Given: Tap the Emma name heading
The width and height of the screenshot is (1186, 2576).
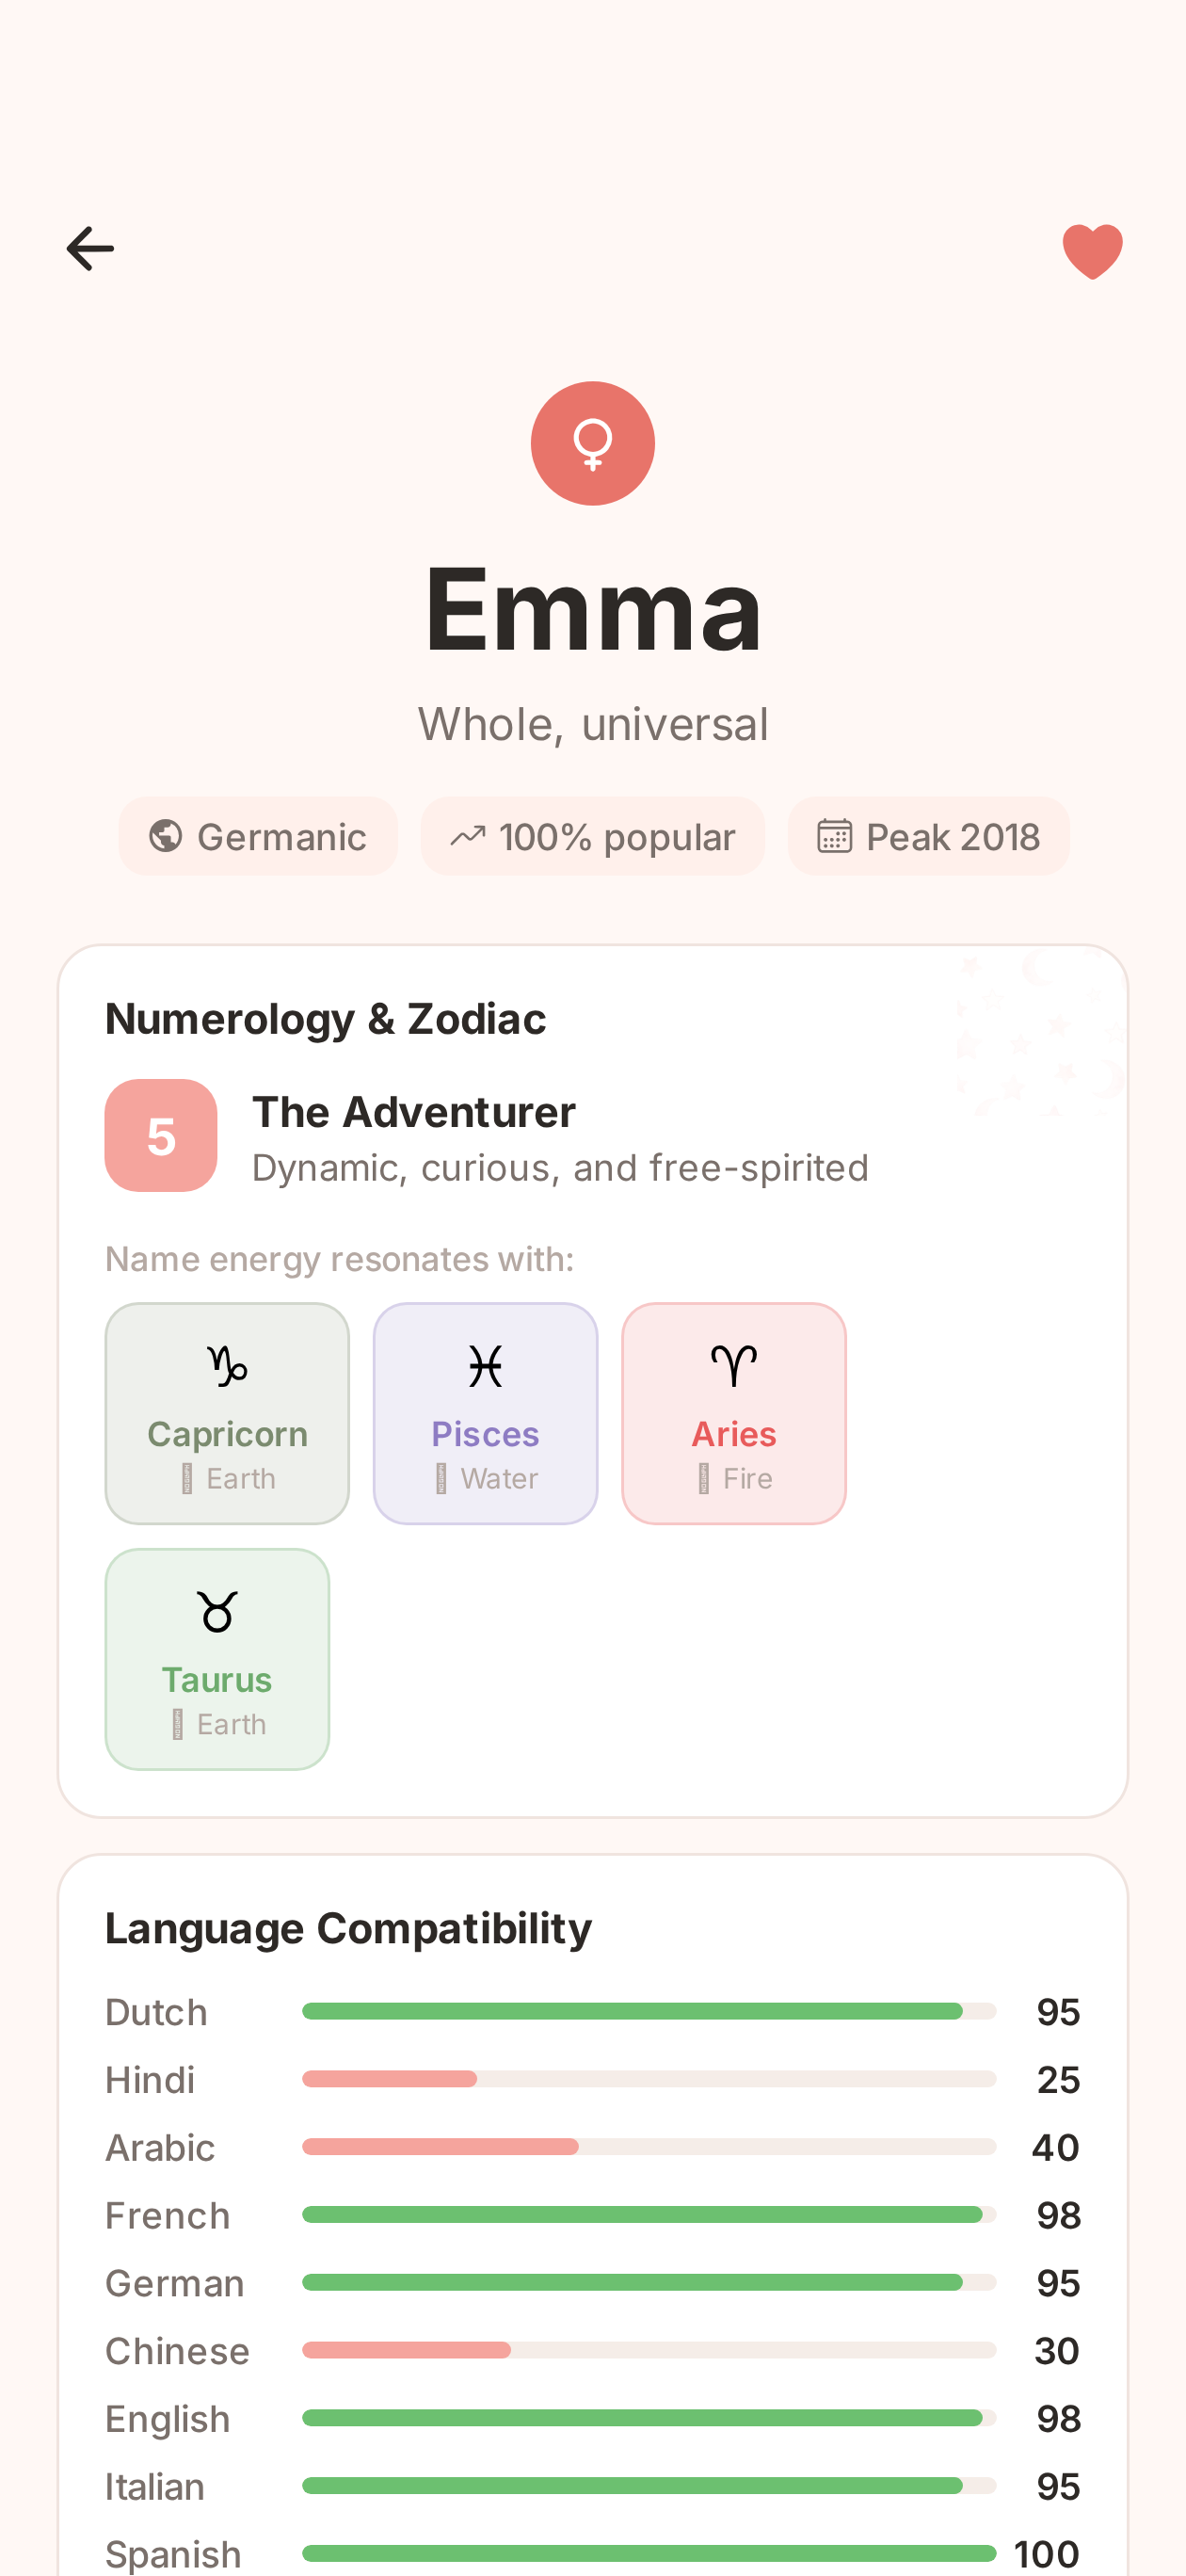Looking at the screenshot, I should [x=593, y=609].
